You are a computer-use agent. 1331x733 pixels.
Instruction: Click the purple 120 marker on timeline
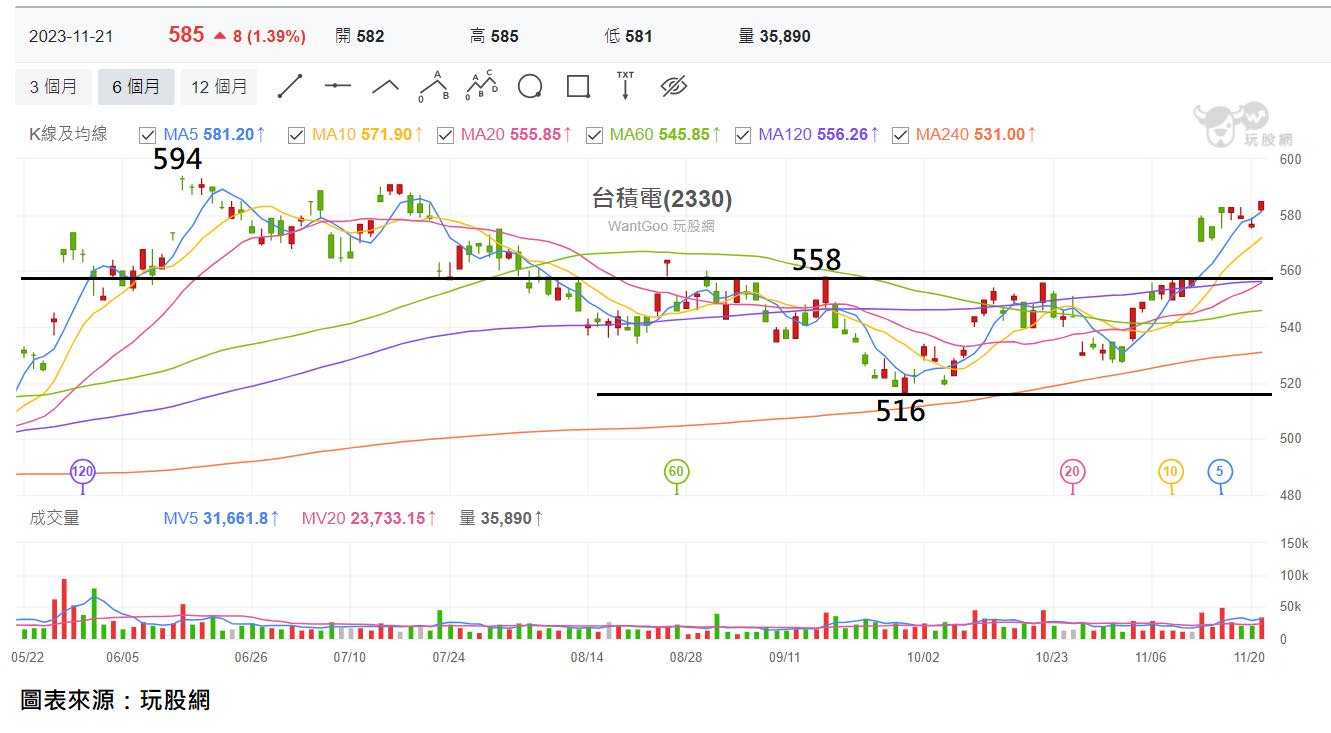point(82,471)
